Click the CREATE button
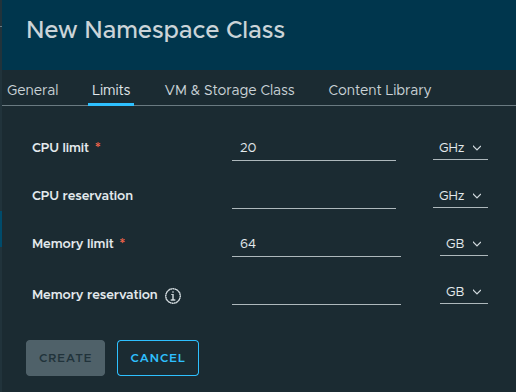This screenshot has height=392, width=516. coord(65,358)
